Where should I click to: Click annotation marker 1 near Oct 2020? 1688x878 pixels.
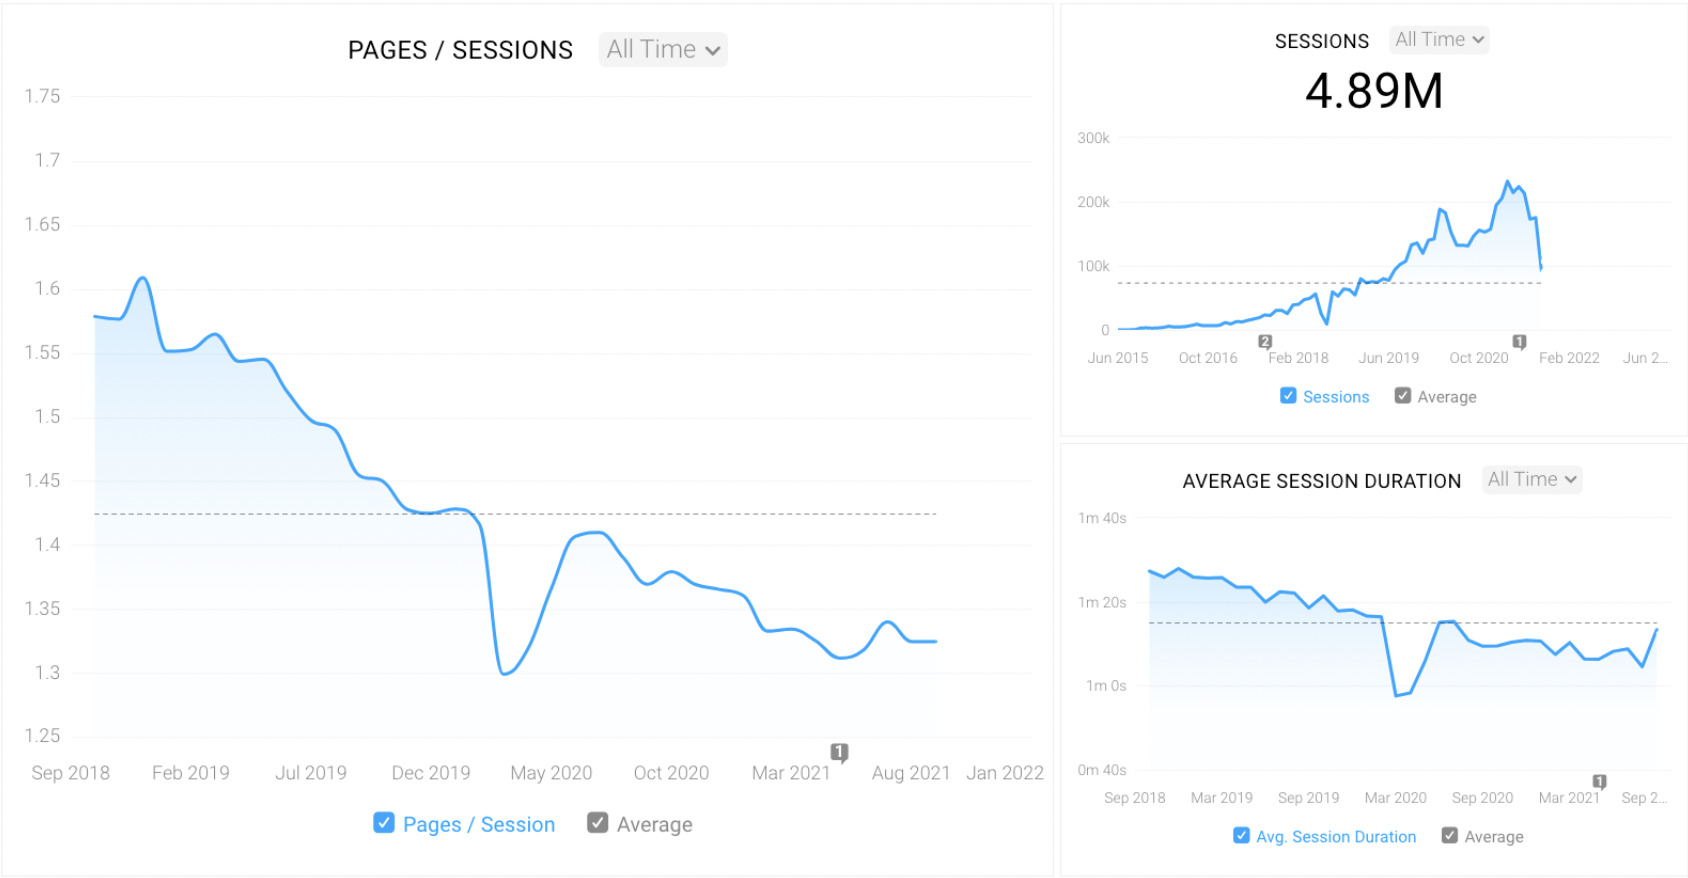(1519, 341)
